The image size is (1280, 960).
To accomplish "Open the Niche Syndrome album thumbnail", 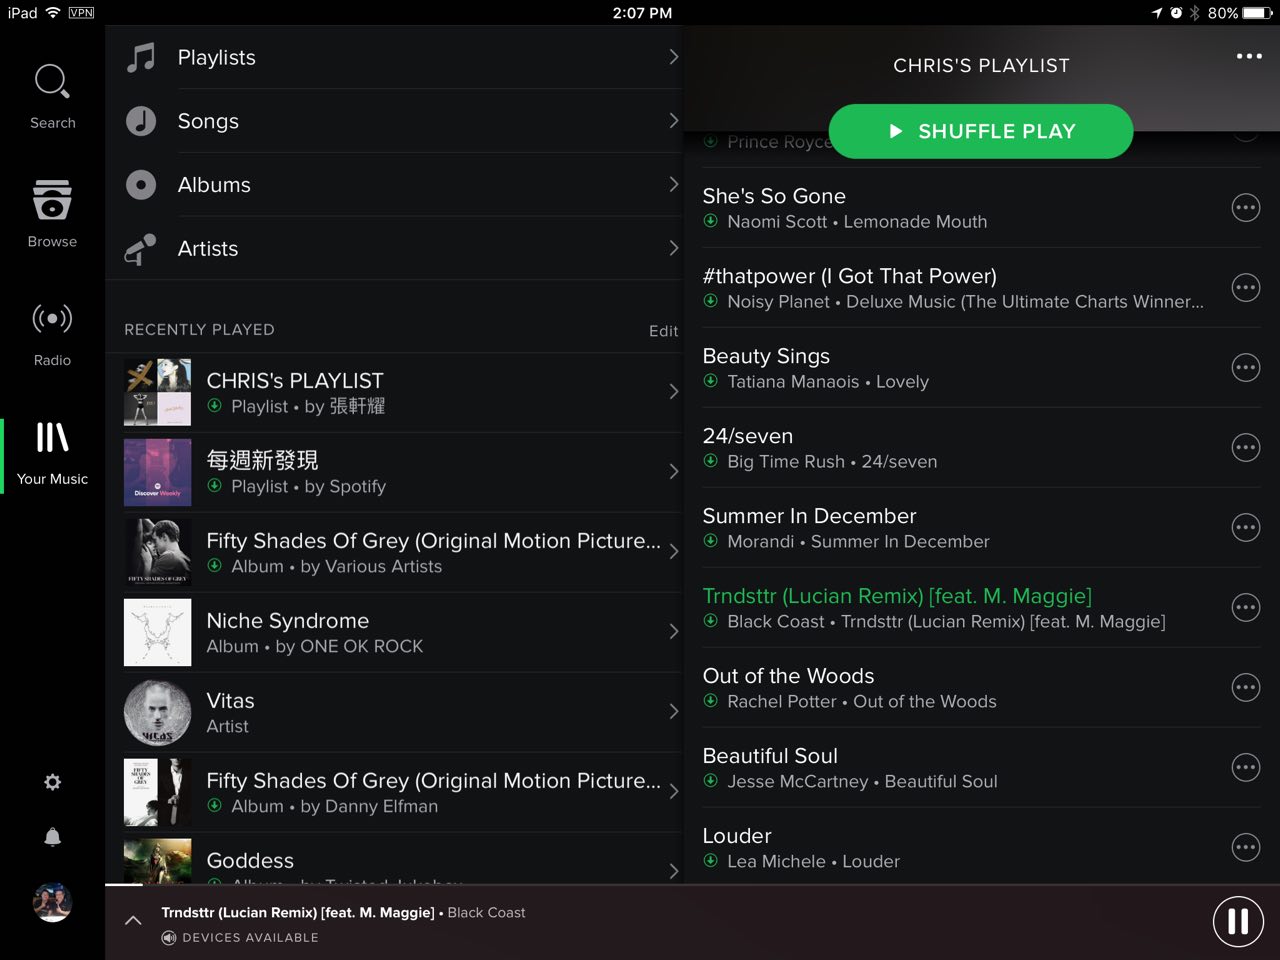I will click(157, 632).
